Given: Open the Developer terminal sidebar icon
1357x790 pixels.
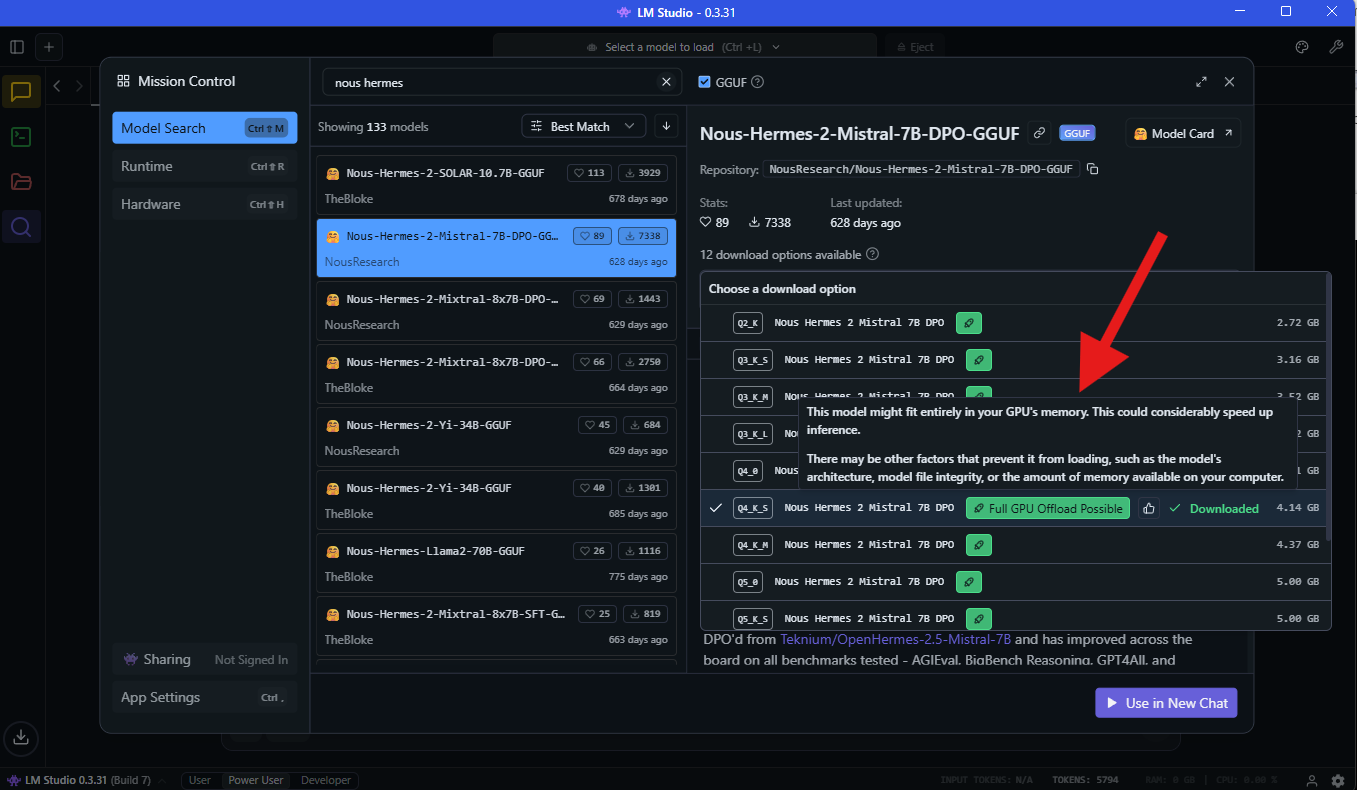Looking at the screenshot, I should click(21, 137).
